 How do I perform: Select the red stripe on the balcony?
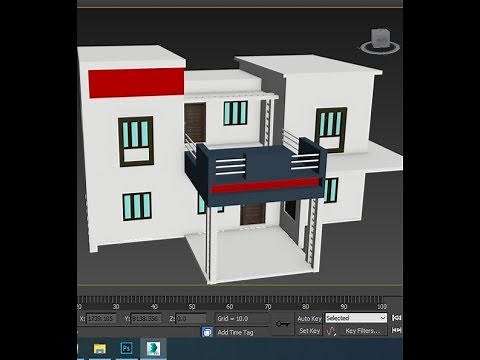266,185
